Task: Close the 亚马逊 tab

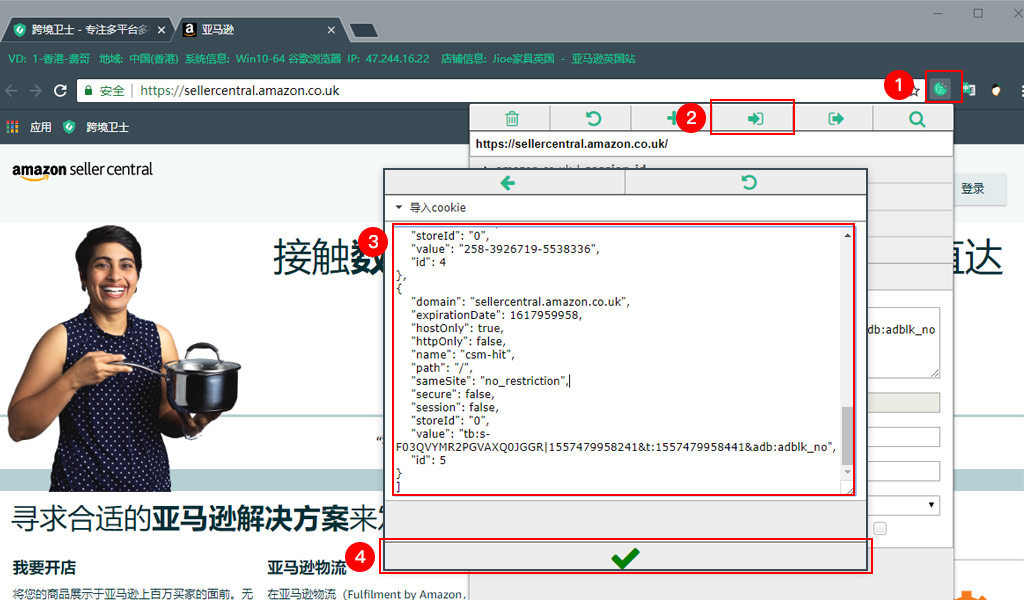Action: (x=331, y=30)
